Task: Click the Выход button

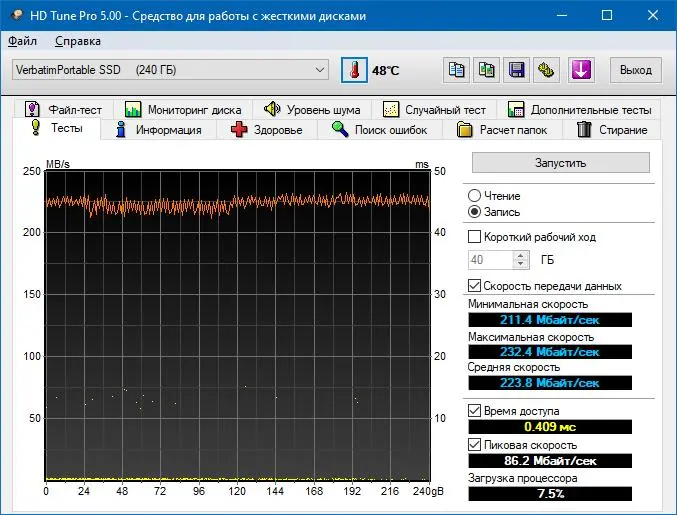Action: pos(636,70)
